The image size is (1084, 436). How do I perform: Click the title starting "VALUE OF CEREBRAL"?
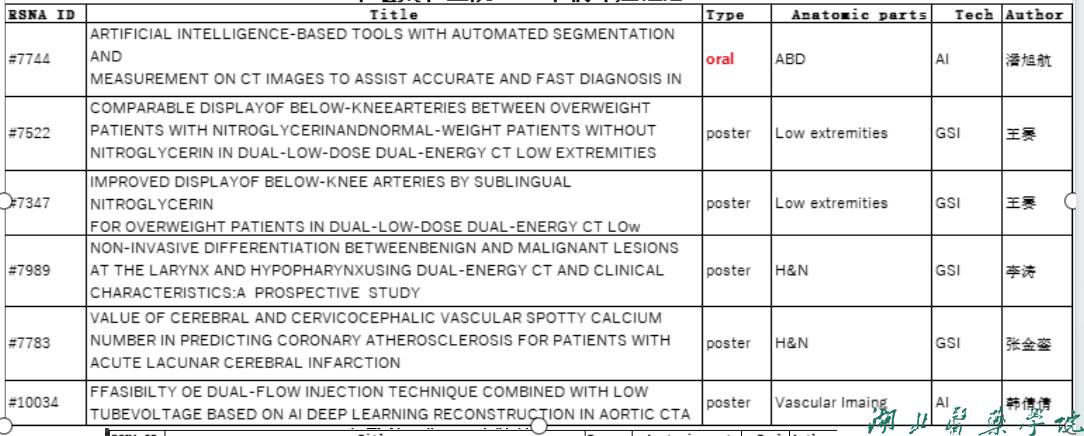point(380,340)
